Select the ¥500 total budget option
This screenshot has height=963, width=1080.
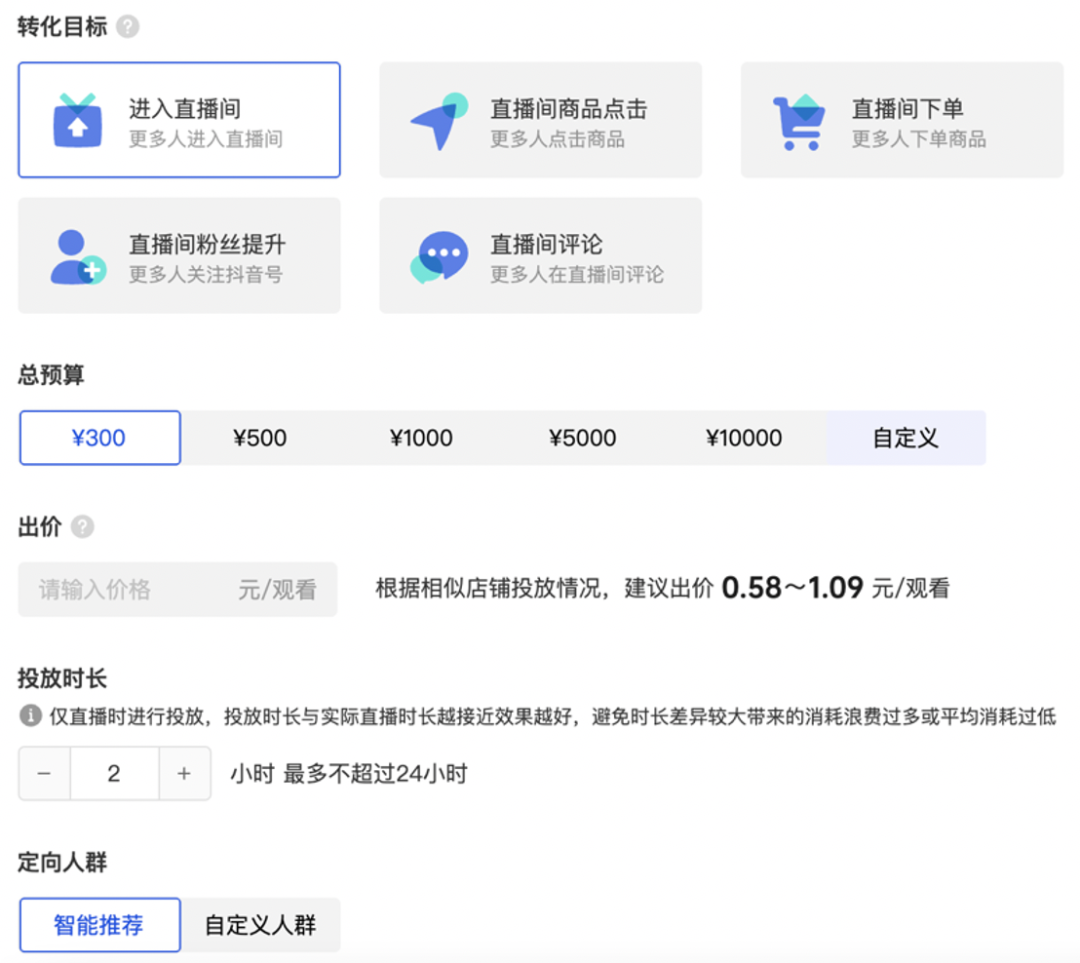tap(260, 438)
